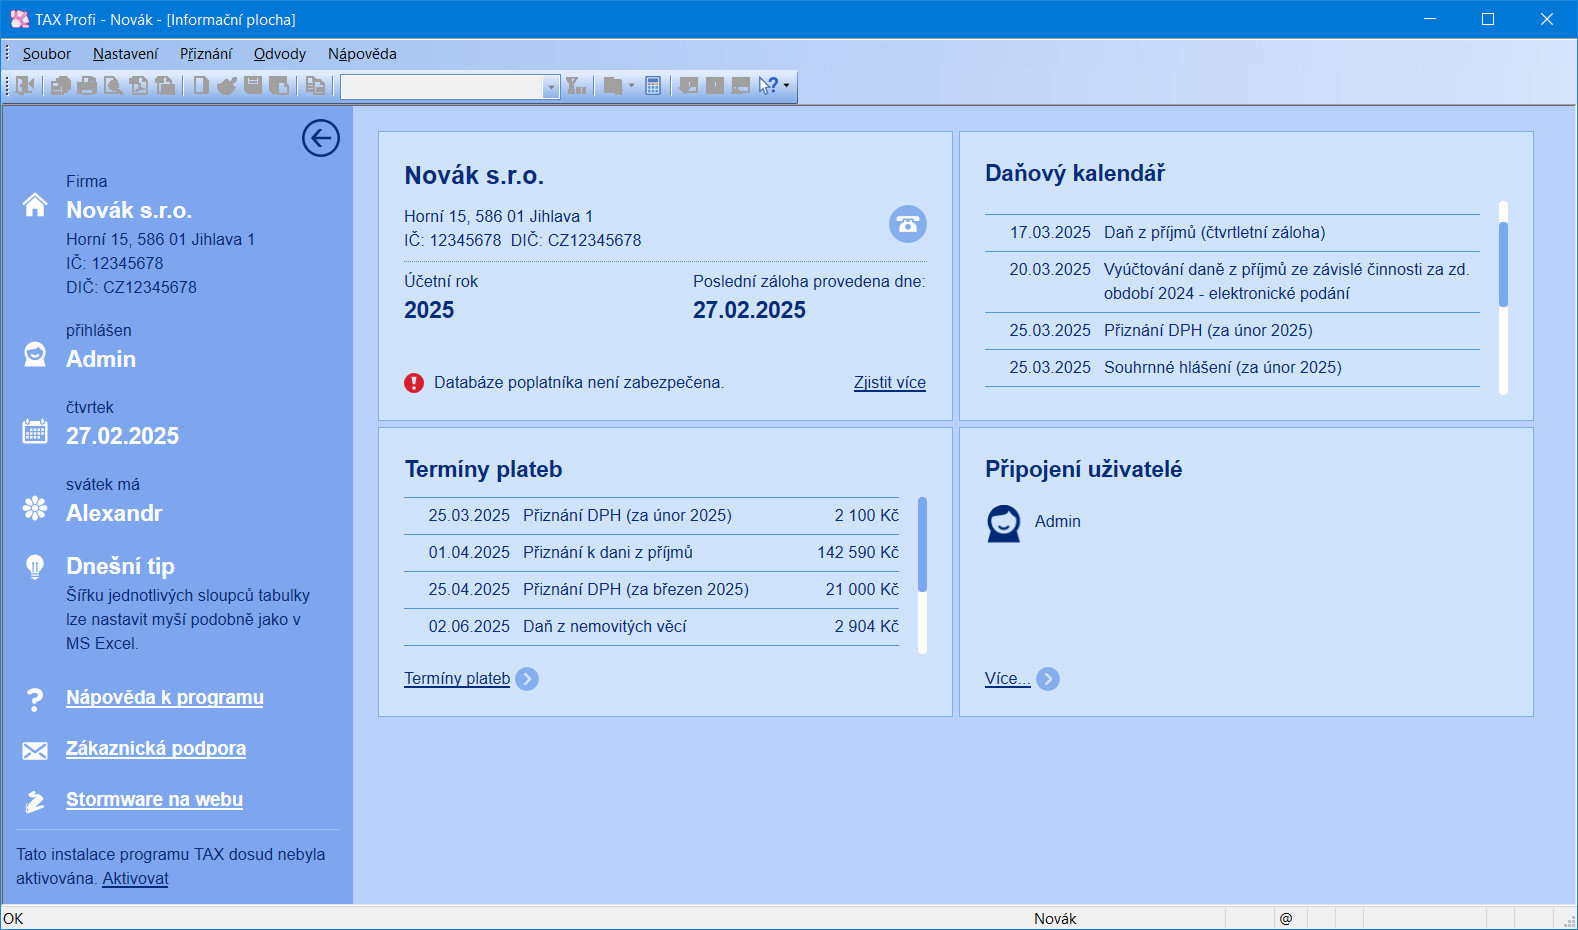1578x930 pixels.
Task: Click inside the toolbar combo box field
Action: (x=442, y=87)
